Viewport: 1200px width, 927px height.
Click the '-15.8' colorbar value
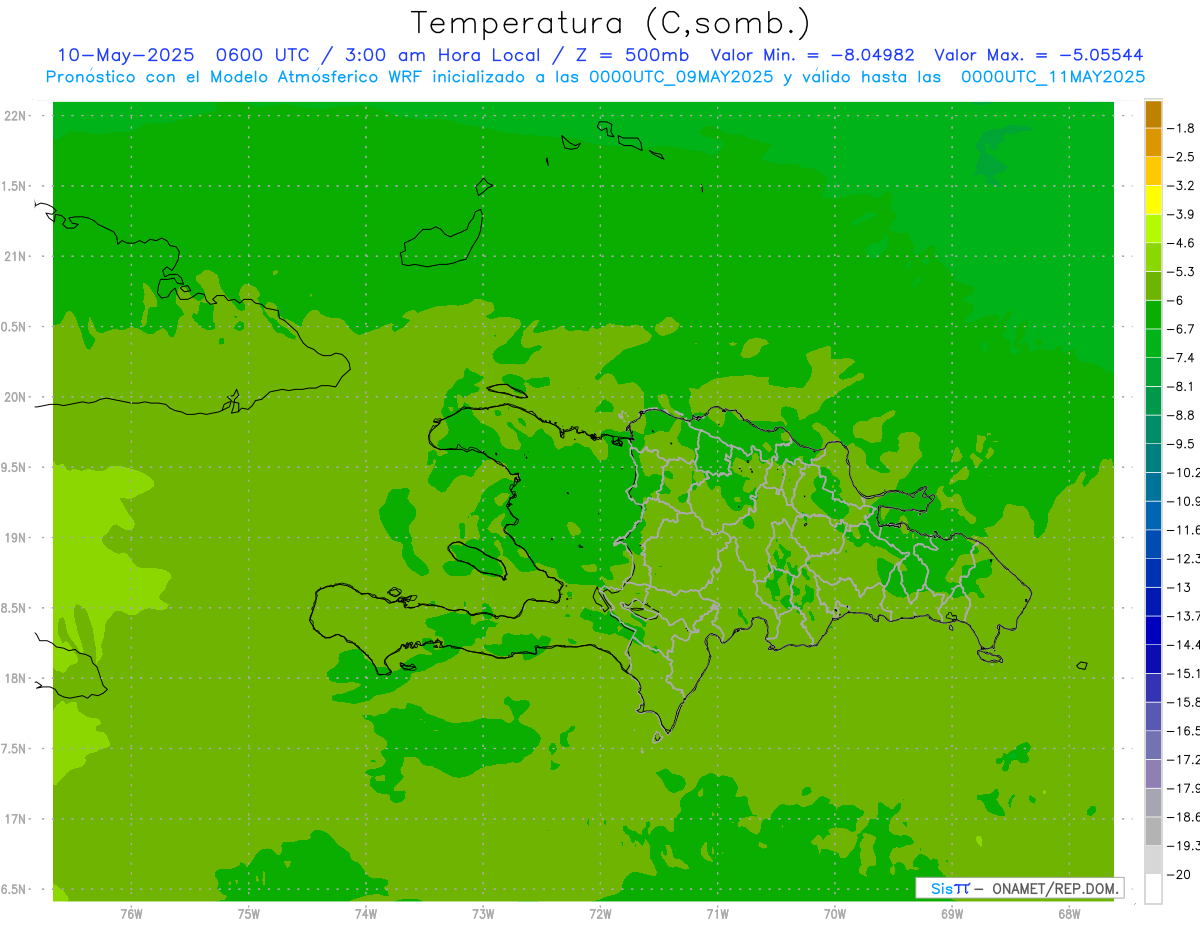pyautogui.click(x=1184, y=703)
